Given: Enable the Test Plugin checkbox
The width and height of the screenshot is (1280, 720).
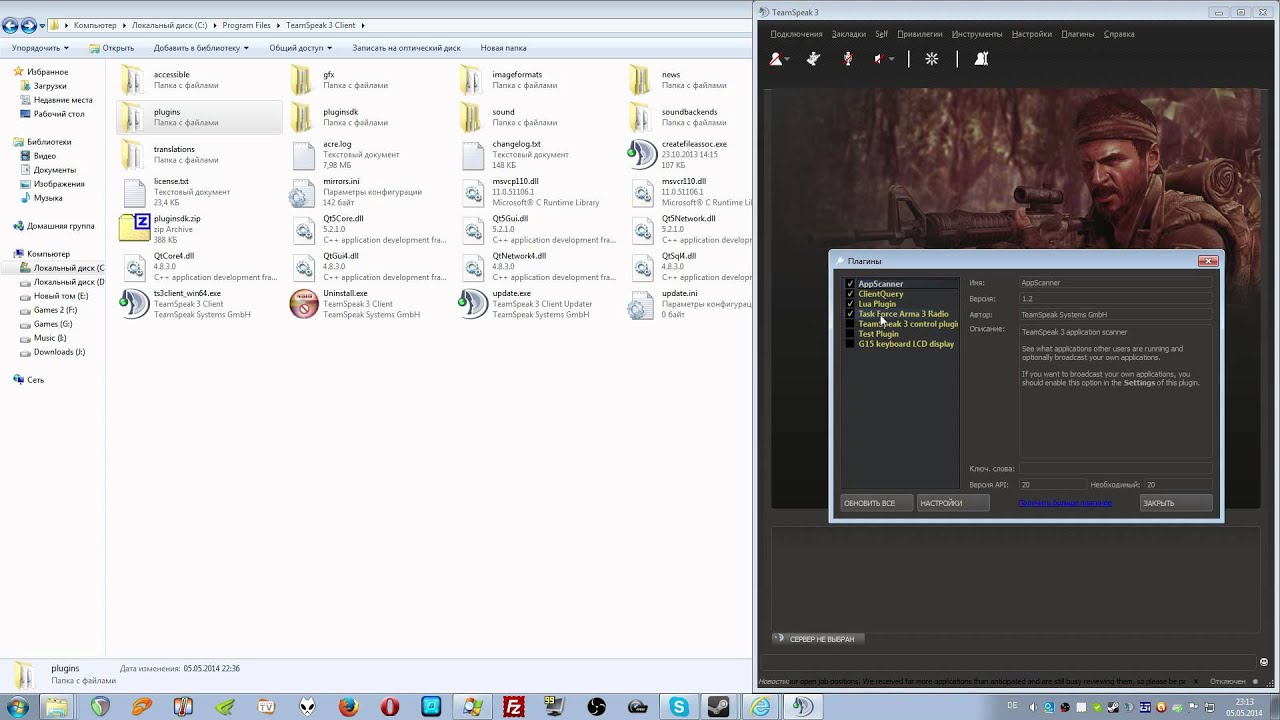Looking at the screenshot, I should click(850, 334).
